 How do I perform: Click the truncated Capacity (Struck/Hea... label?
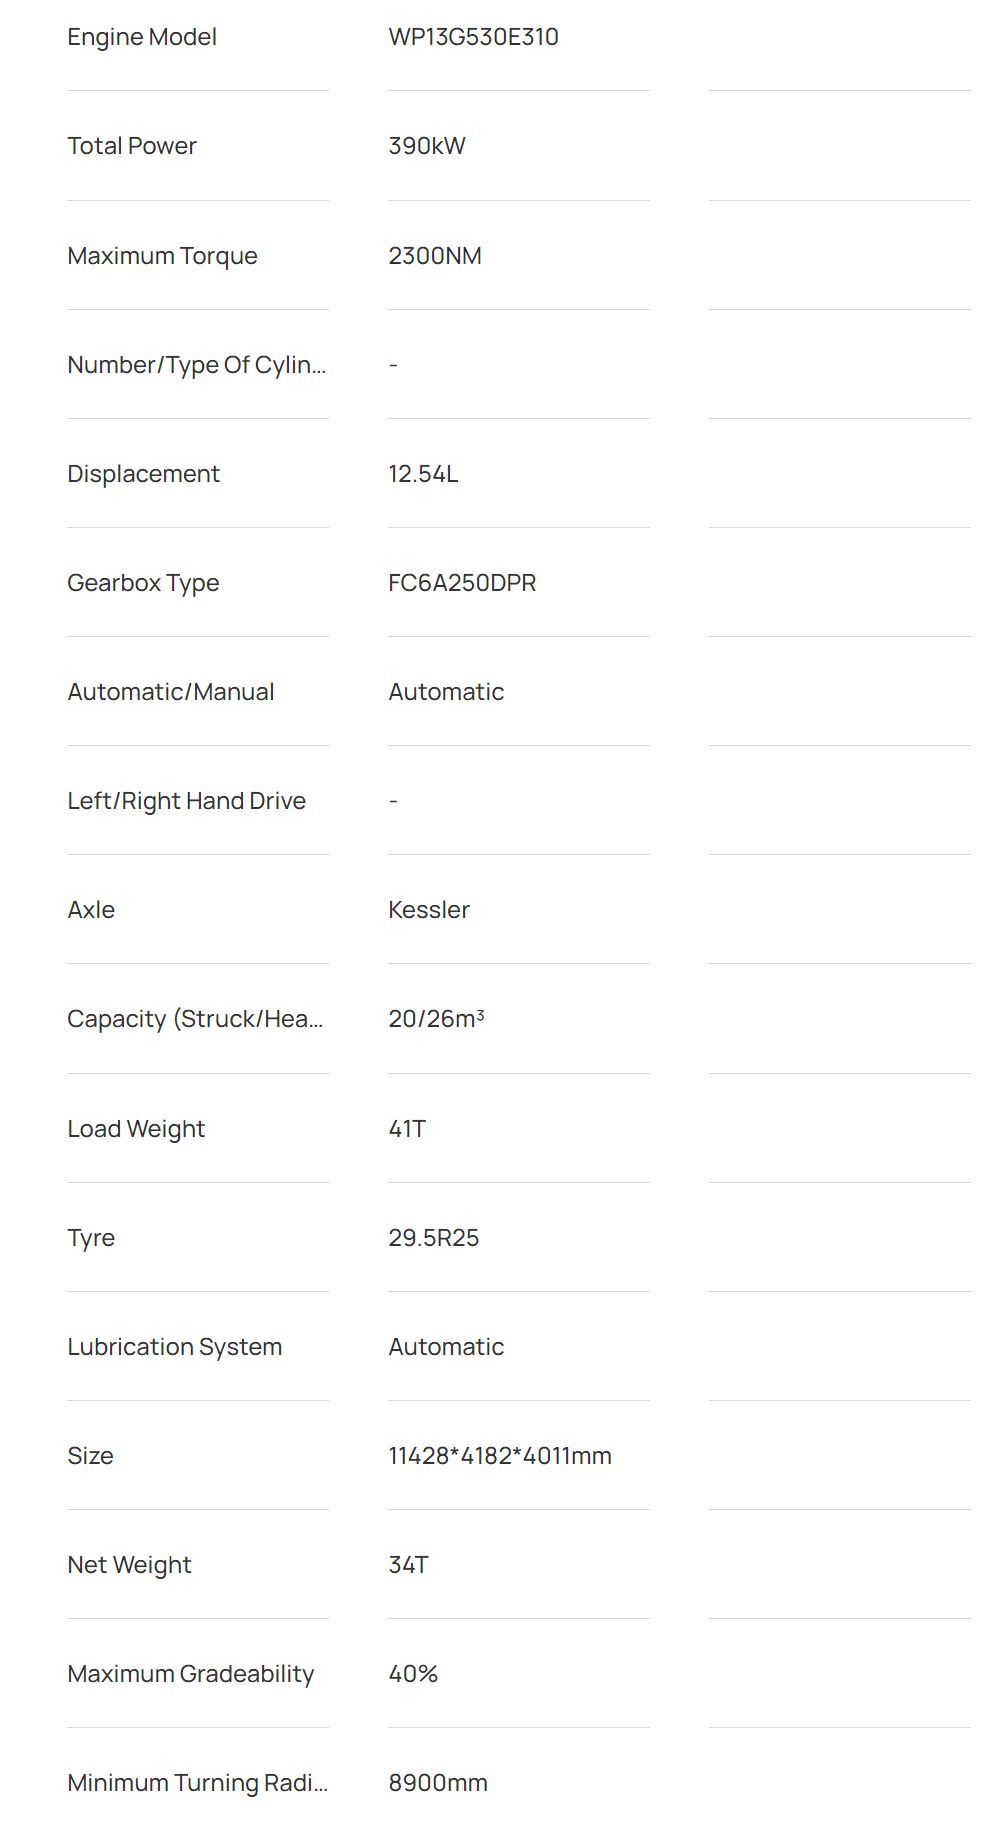pyautogui.click(x=195, y=1019)
